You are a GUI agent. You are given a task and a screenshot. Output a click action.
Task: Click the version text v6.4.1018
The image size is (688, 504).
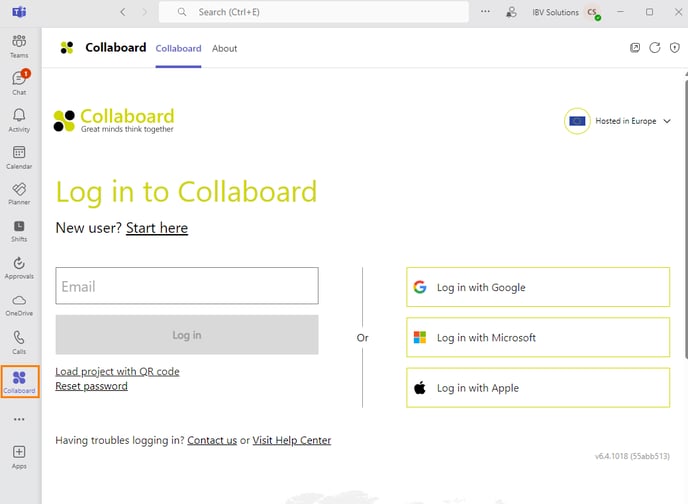[632, 456]
